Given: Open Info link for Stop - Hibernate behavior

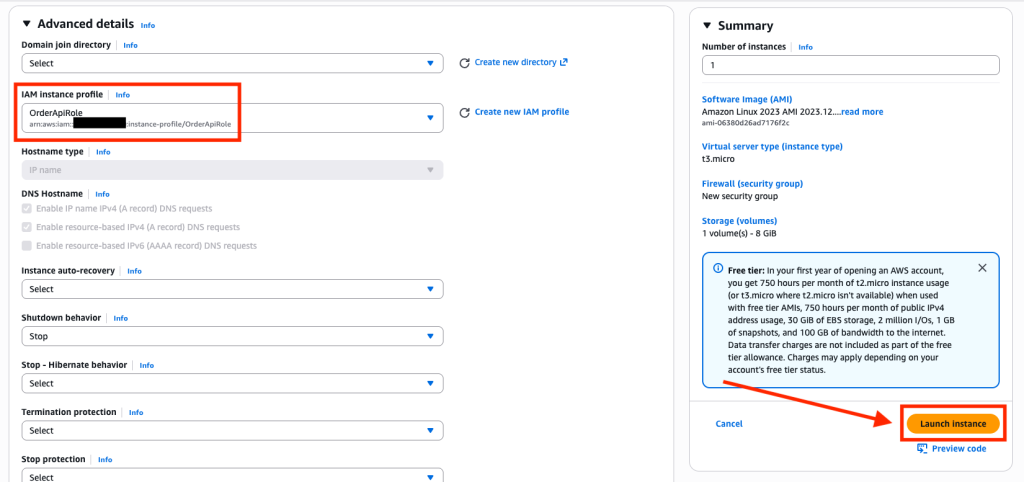Looking at the screenshot, I should click(x=147, y=365).
